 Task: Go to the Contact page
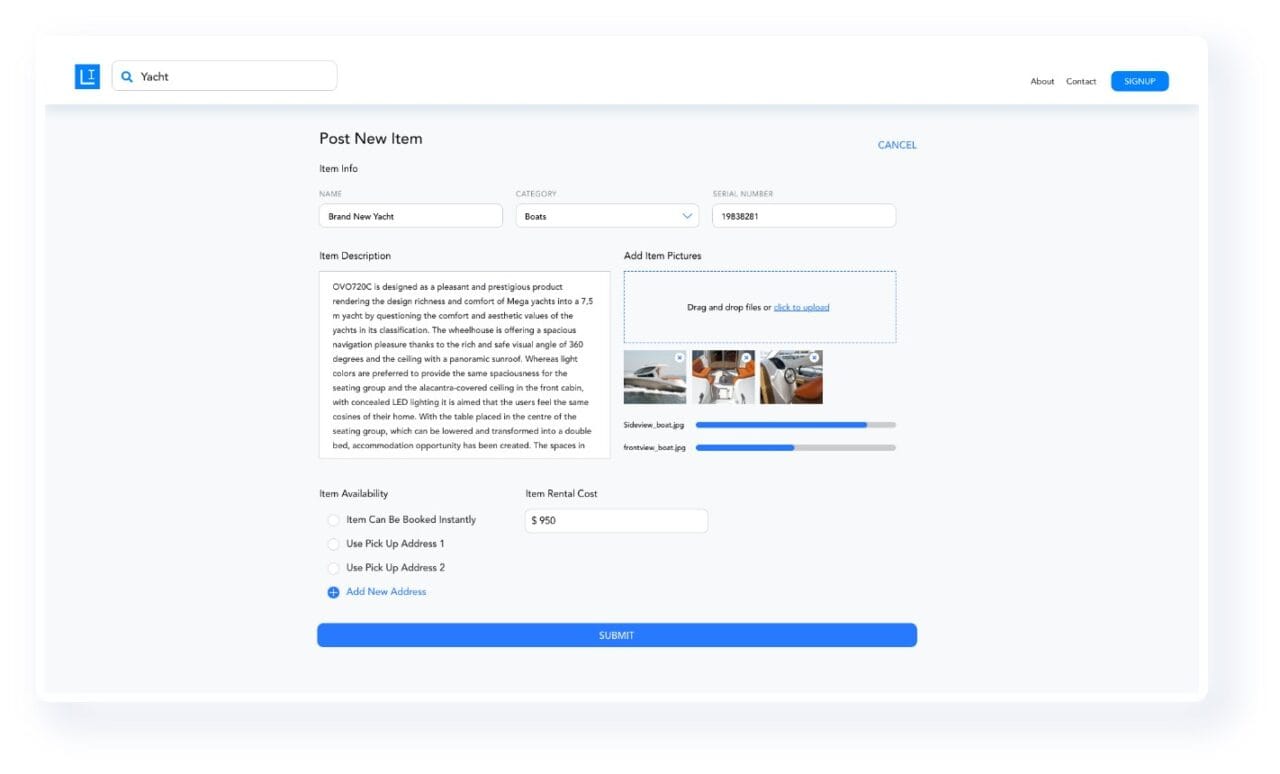(x=1081, y=81)
